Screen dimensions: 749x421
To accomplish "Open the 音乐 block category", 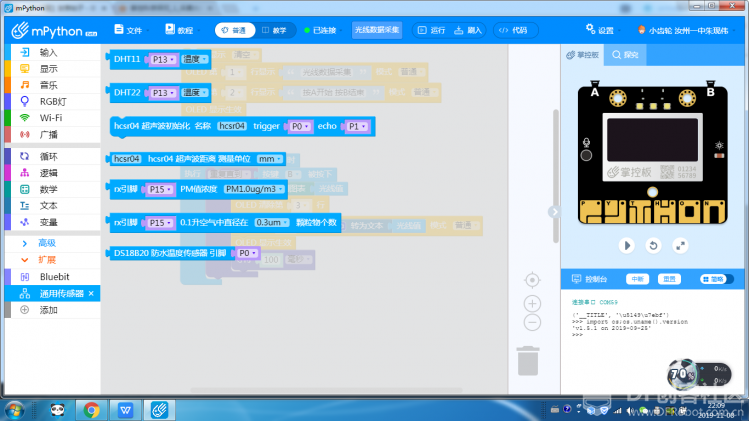I will (53, 85).
